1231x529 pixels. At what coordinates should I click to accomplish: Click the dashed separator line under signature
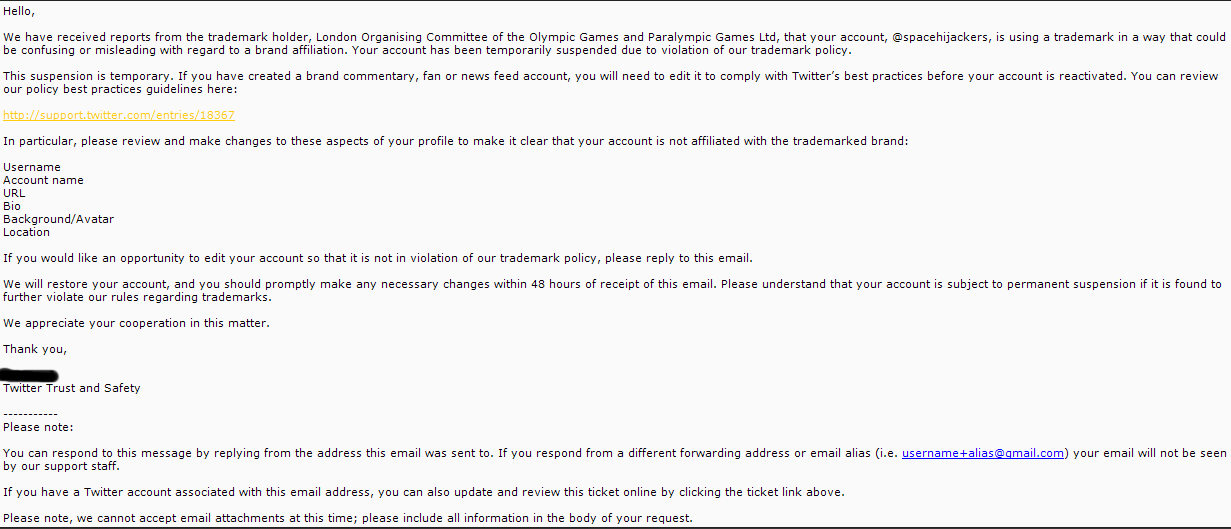click(30, 414)
